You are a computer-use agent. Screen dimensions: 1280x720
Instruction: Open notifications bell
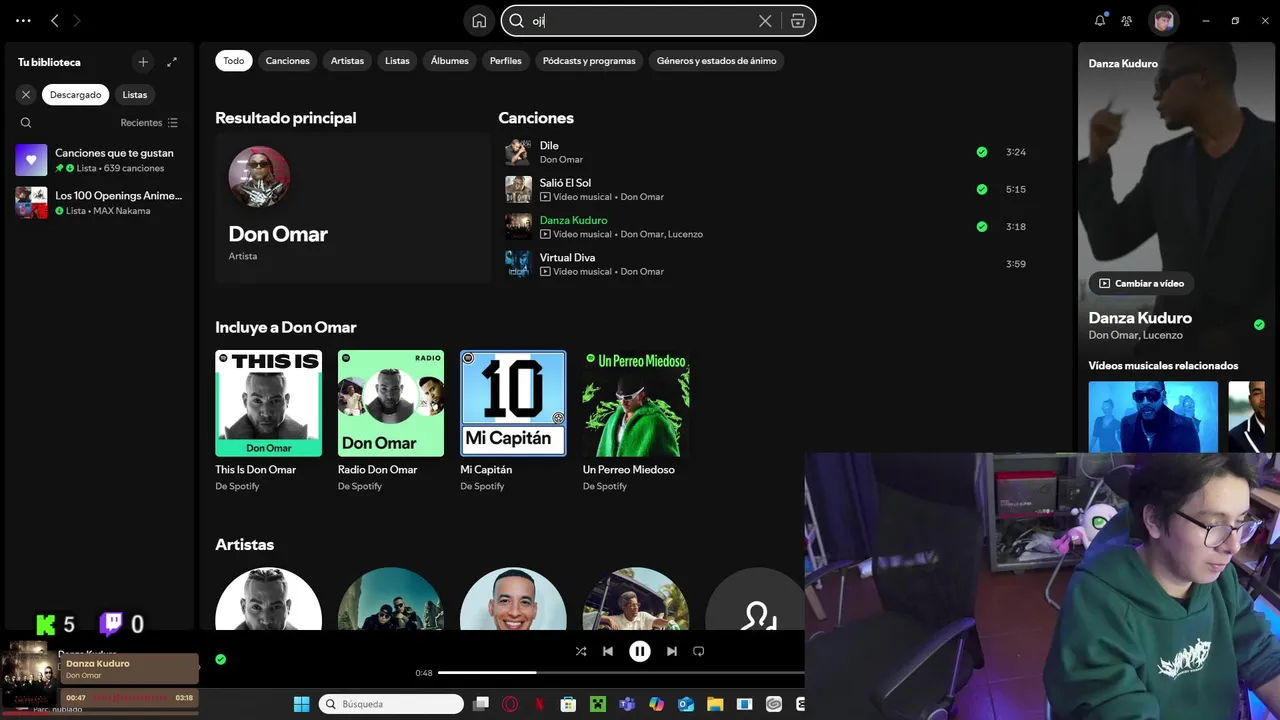pos(1100,20)
